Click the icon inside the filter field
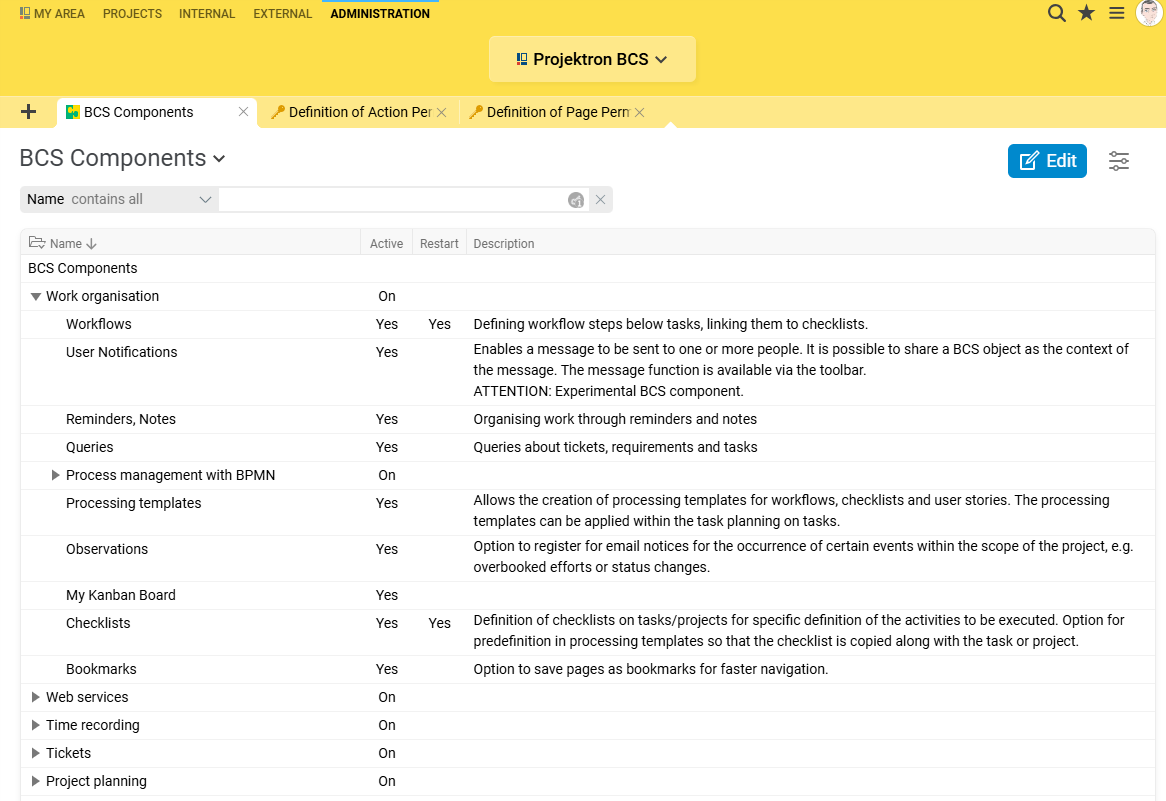The width and height of the screenshot is (1166, 801). pos(575,200)
